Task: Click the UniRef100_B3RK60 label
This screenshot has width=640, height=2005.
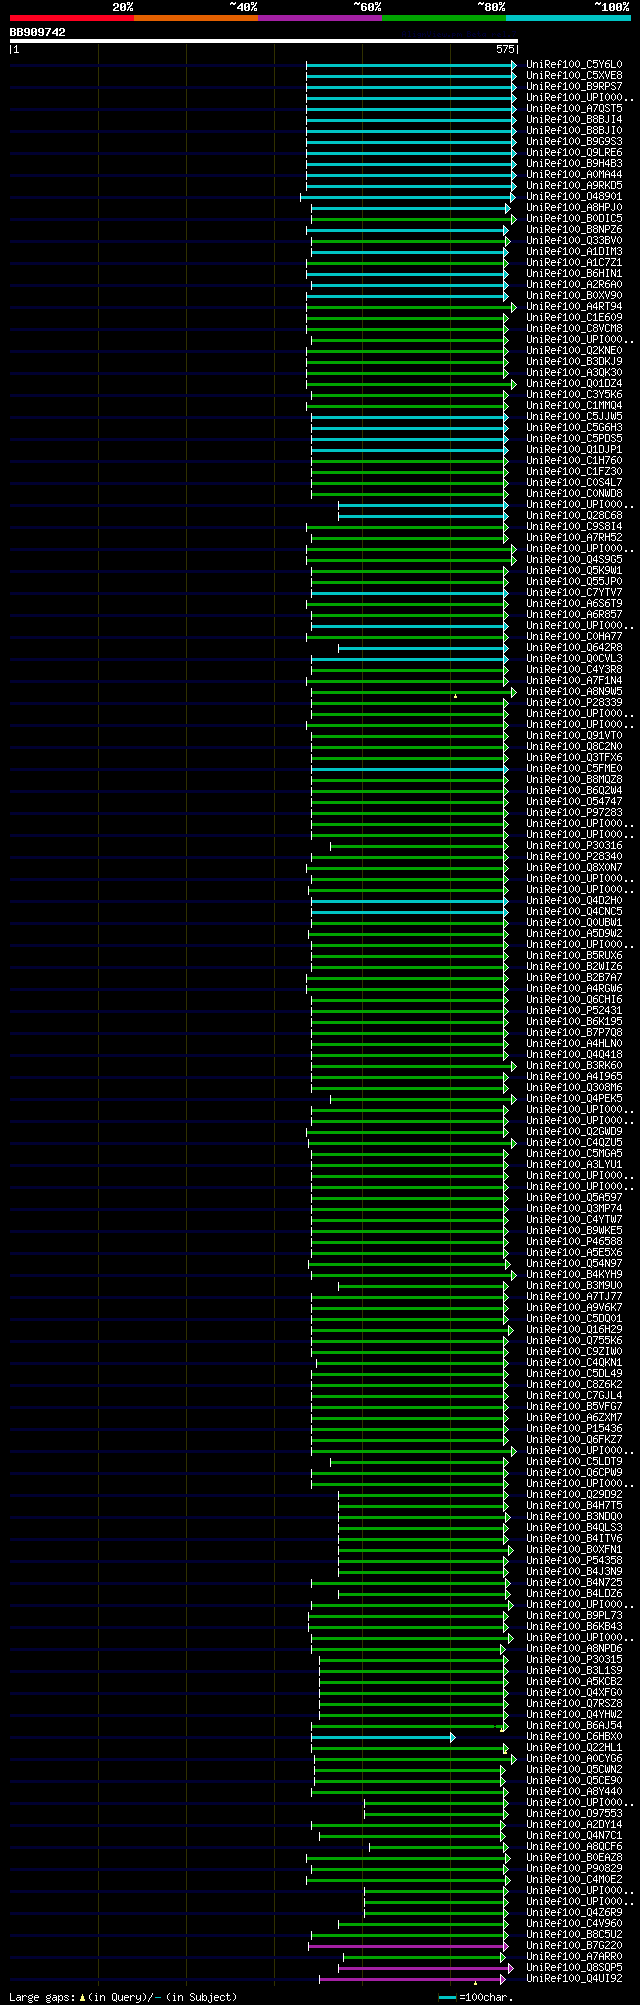Action: click(574, 1066)
